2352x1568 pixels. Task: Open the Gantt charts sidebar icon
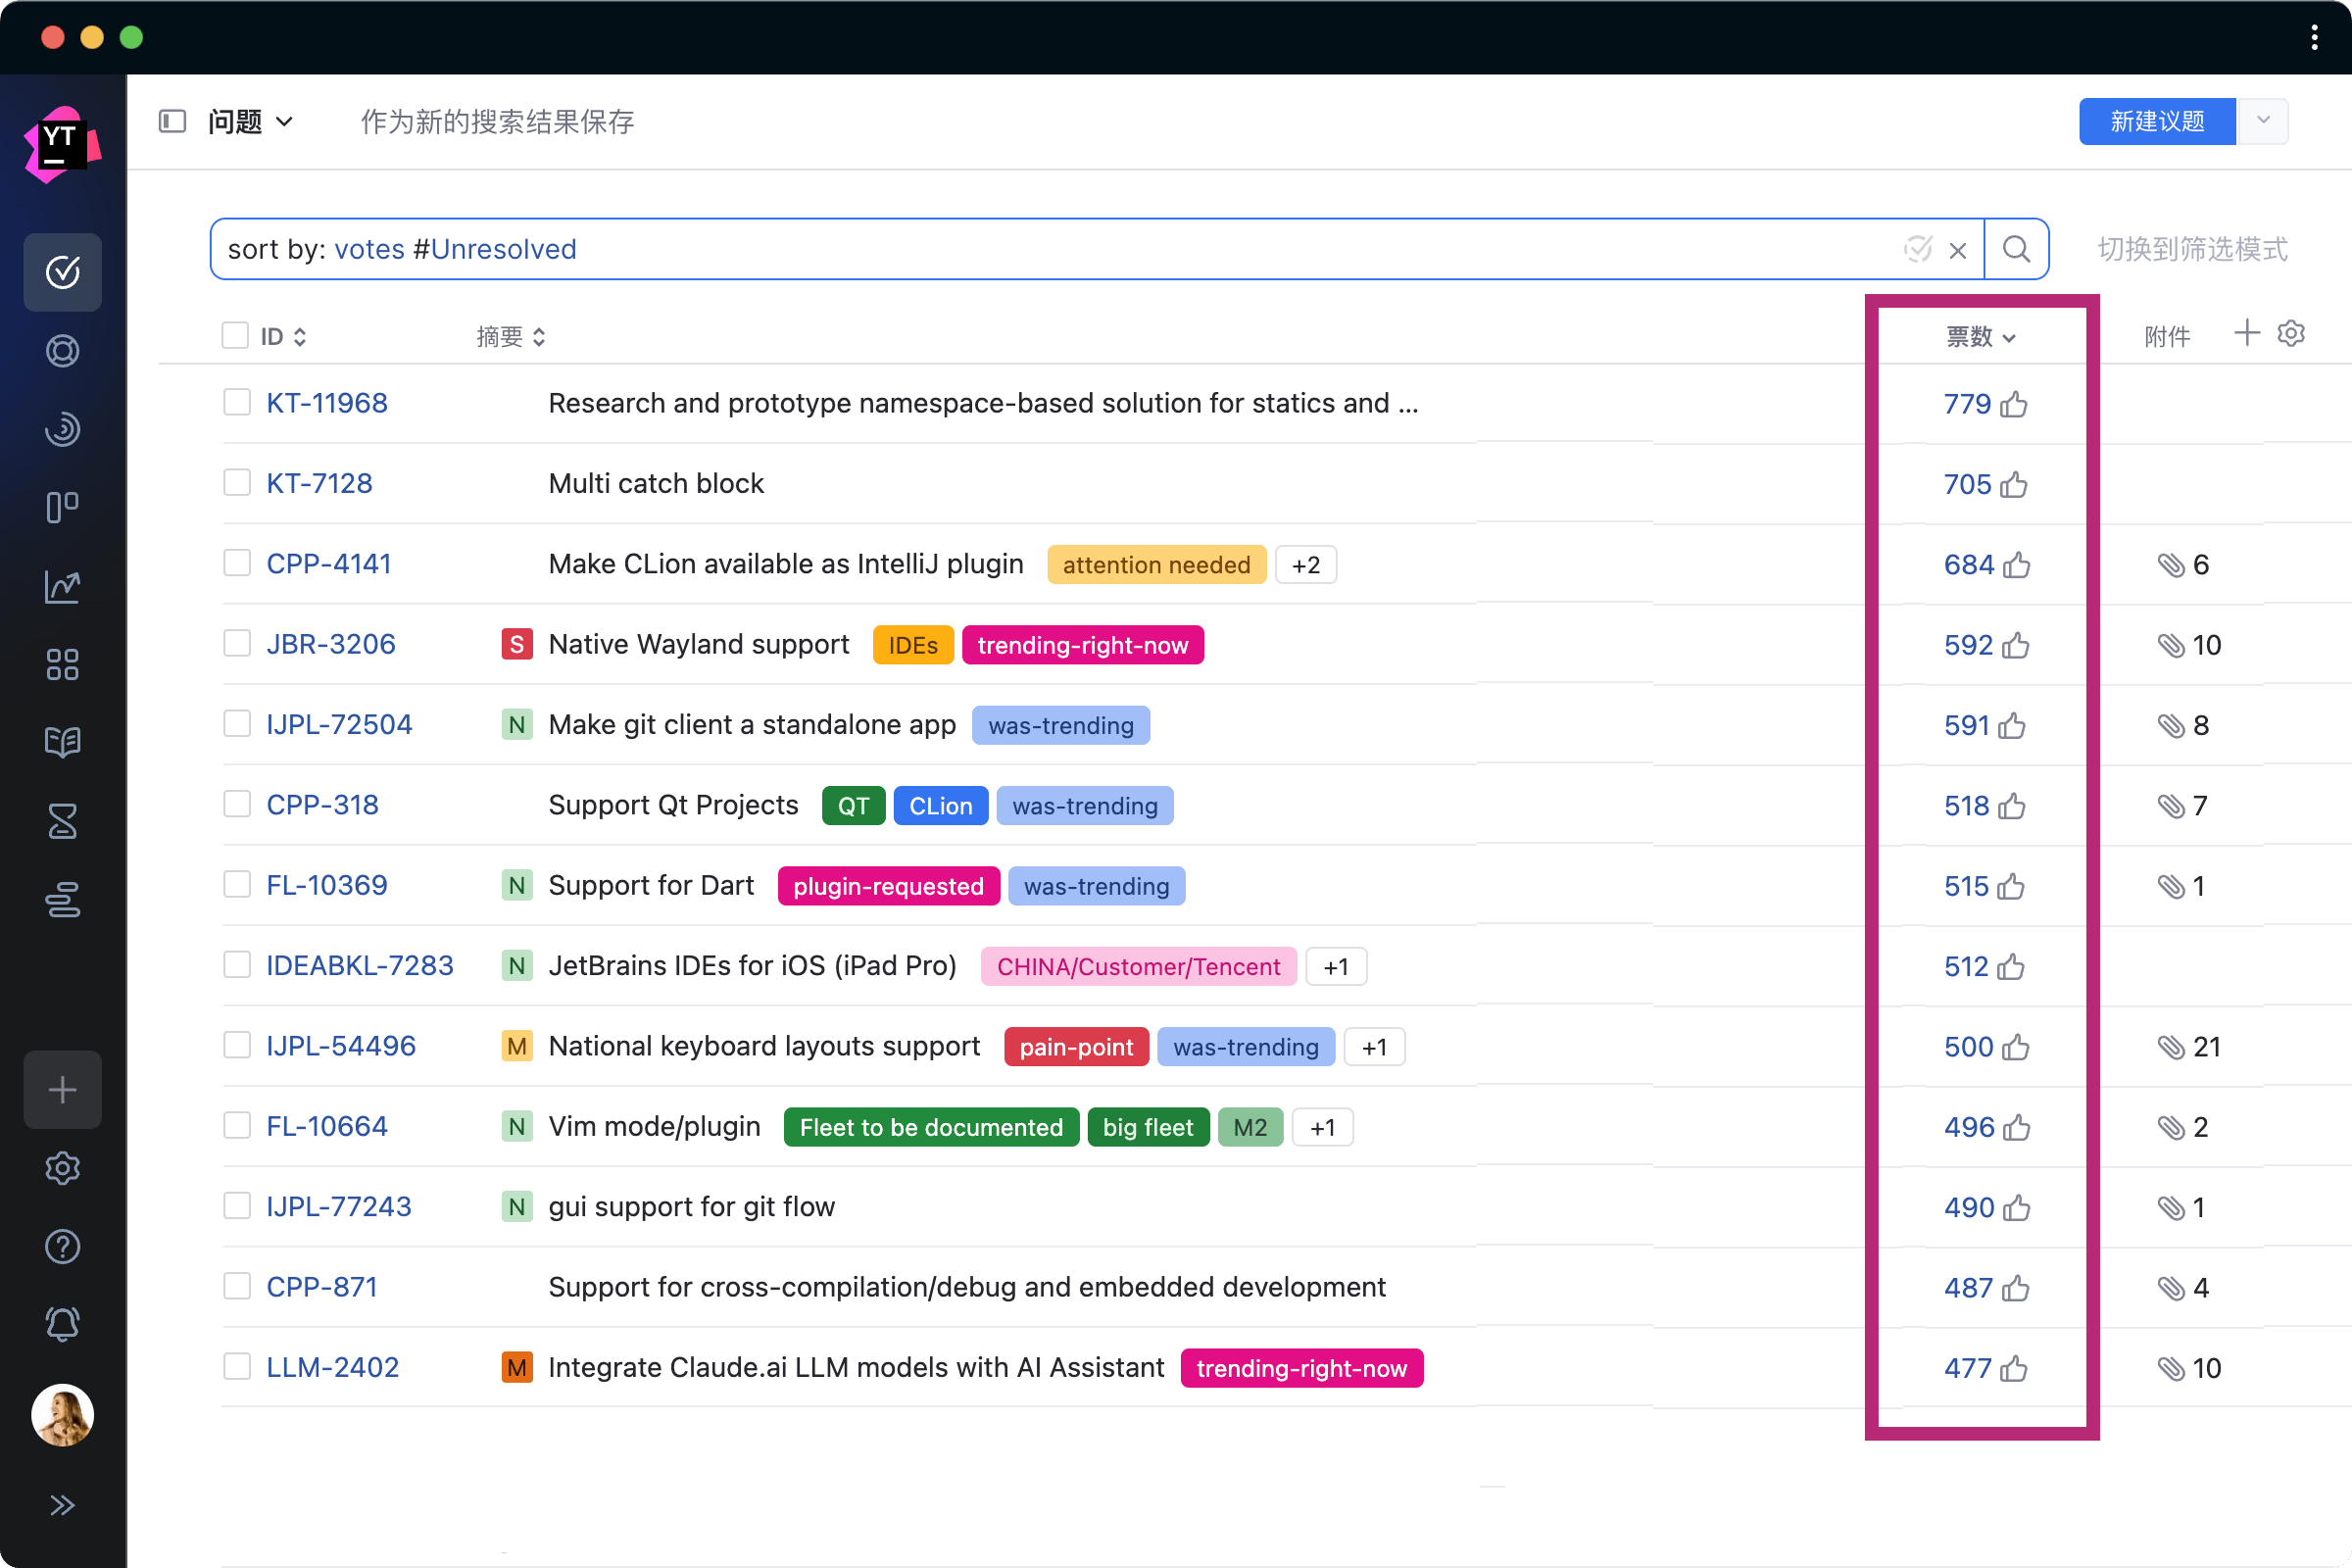click(x=62, y=900)
